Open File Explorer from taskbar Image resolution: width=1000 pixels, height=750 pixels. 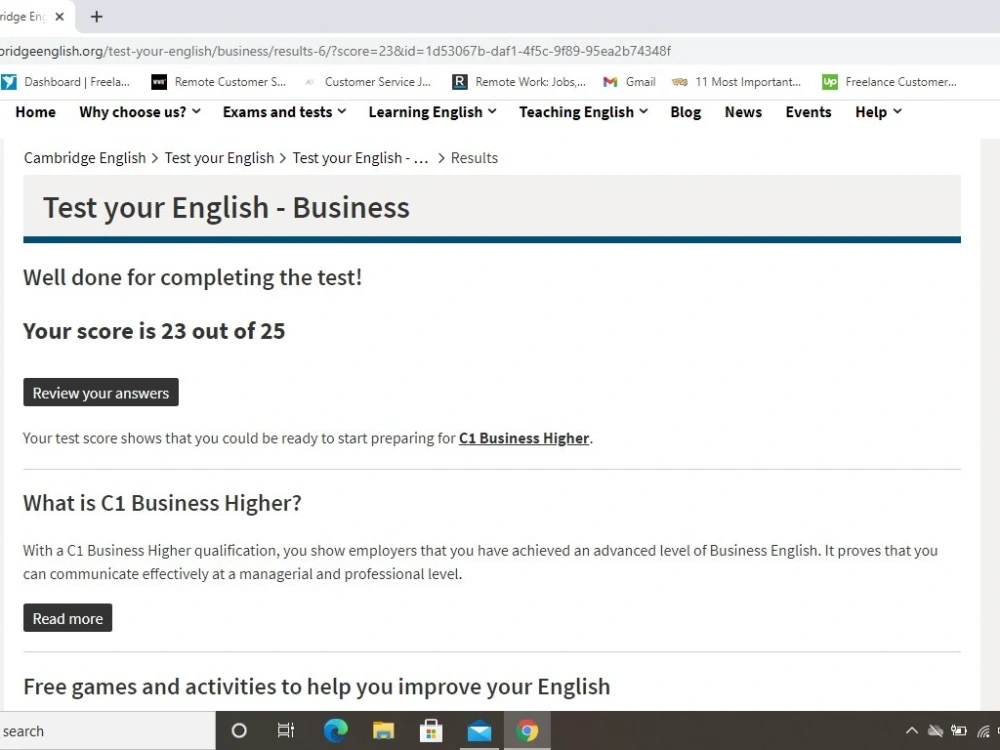(383, 731)
